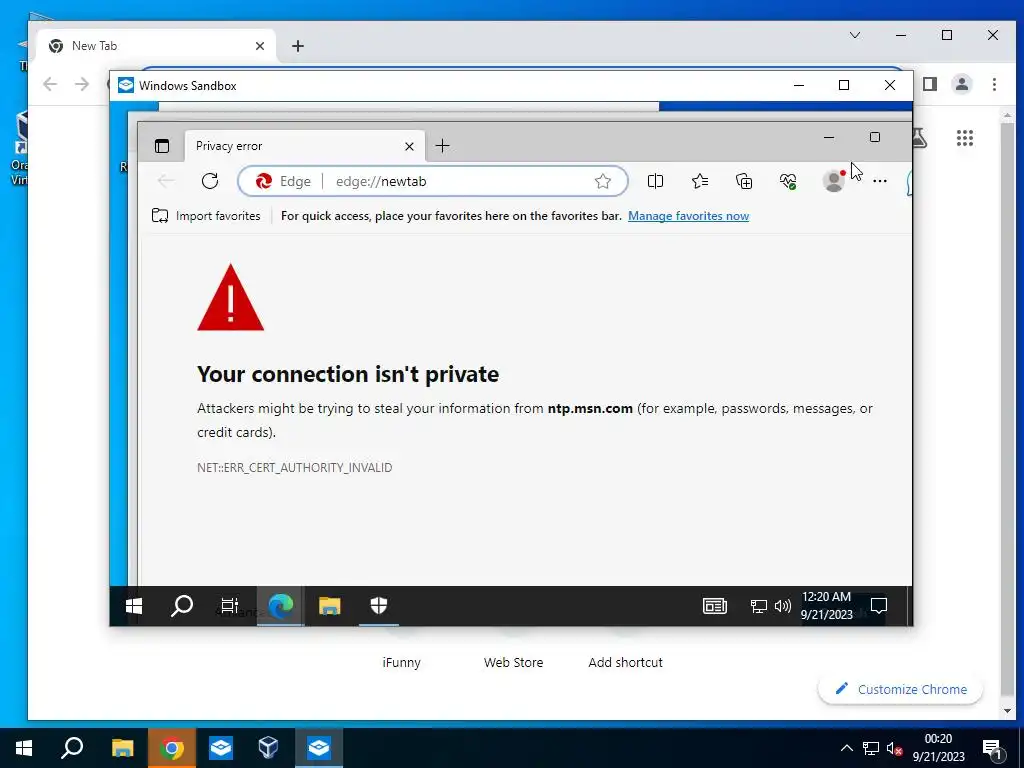This screenshot has height=768, width=1024.
Task: Click Chrome back arrow
Action: pyautogui.click(x=50, y=84)
